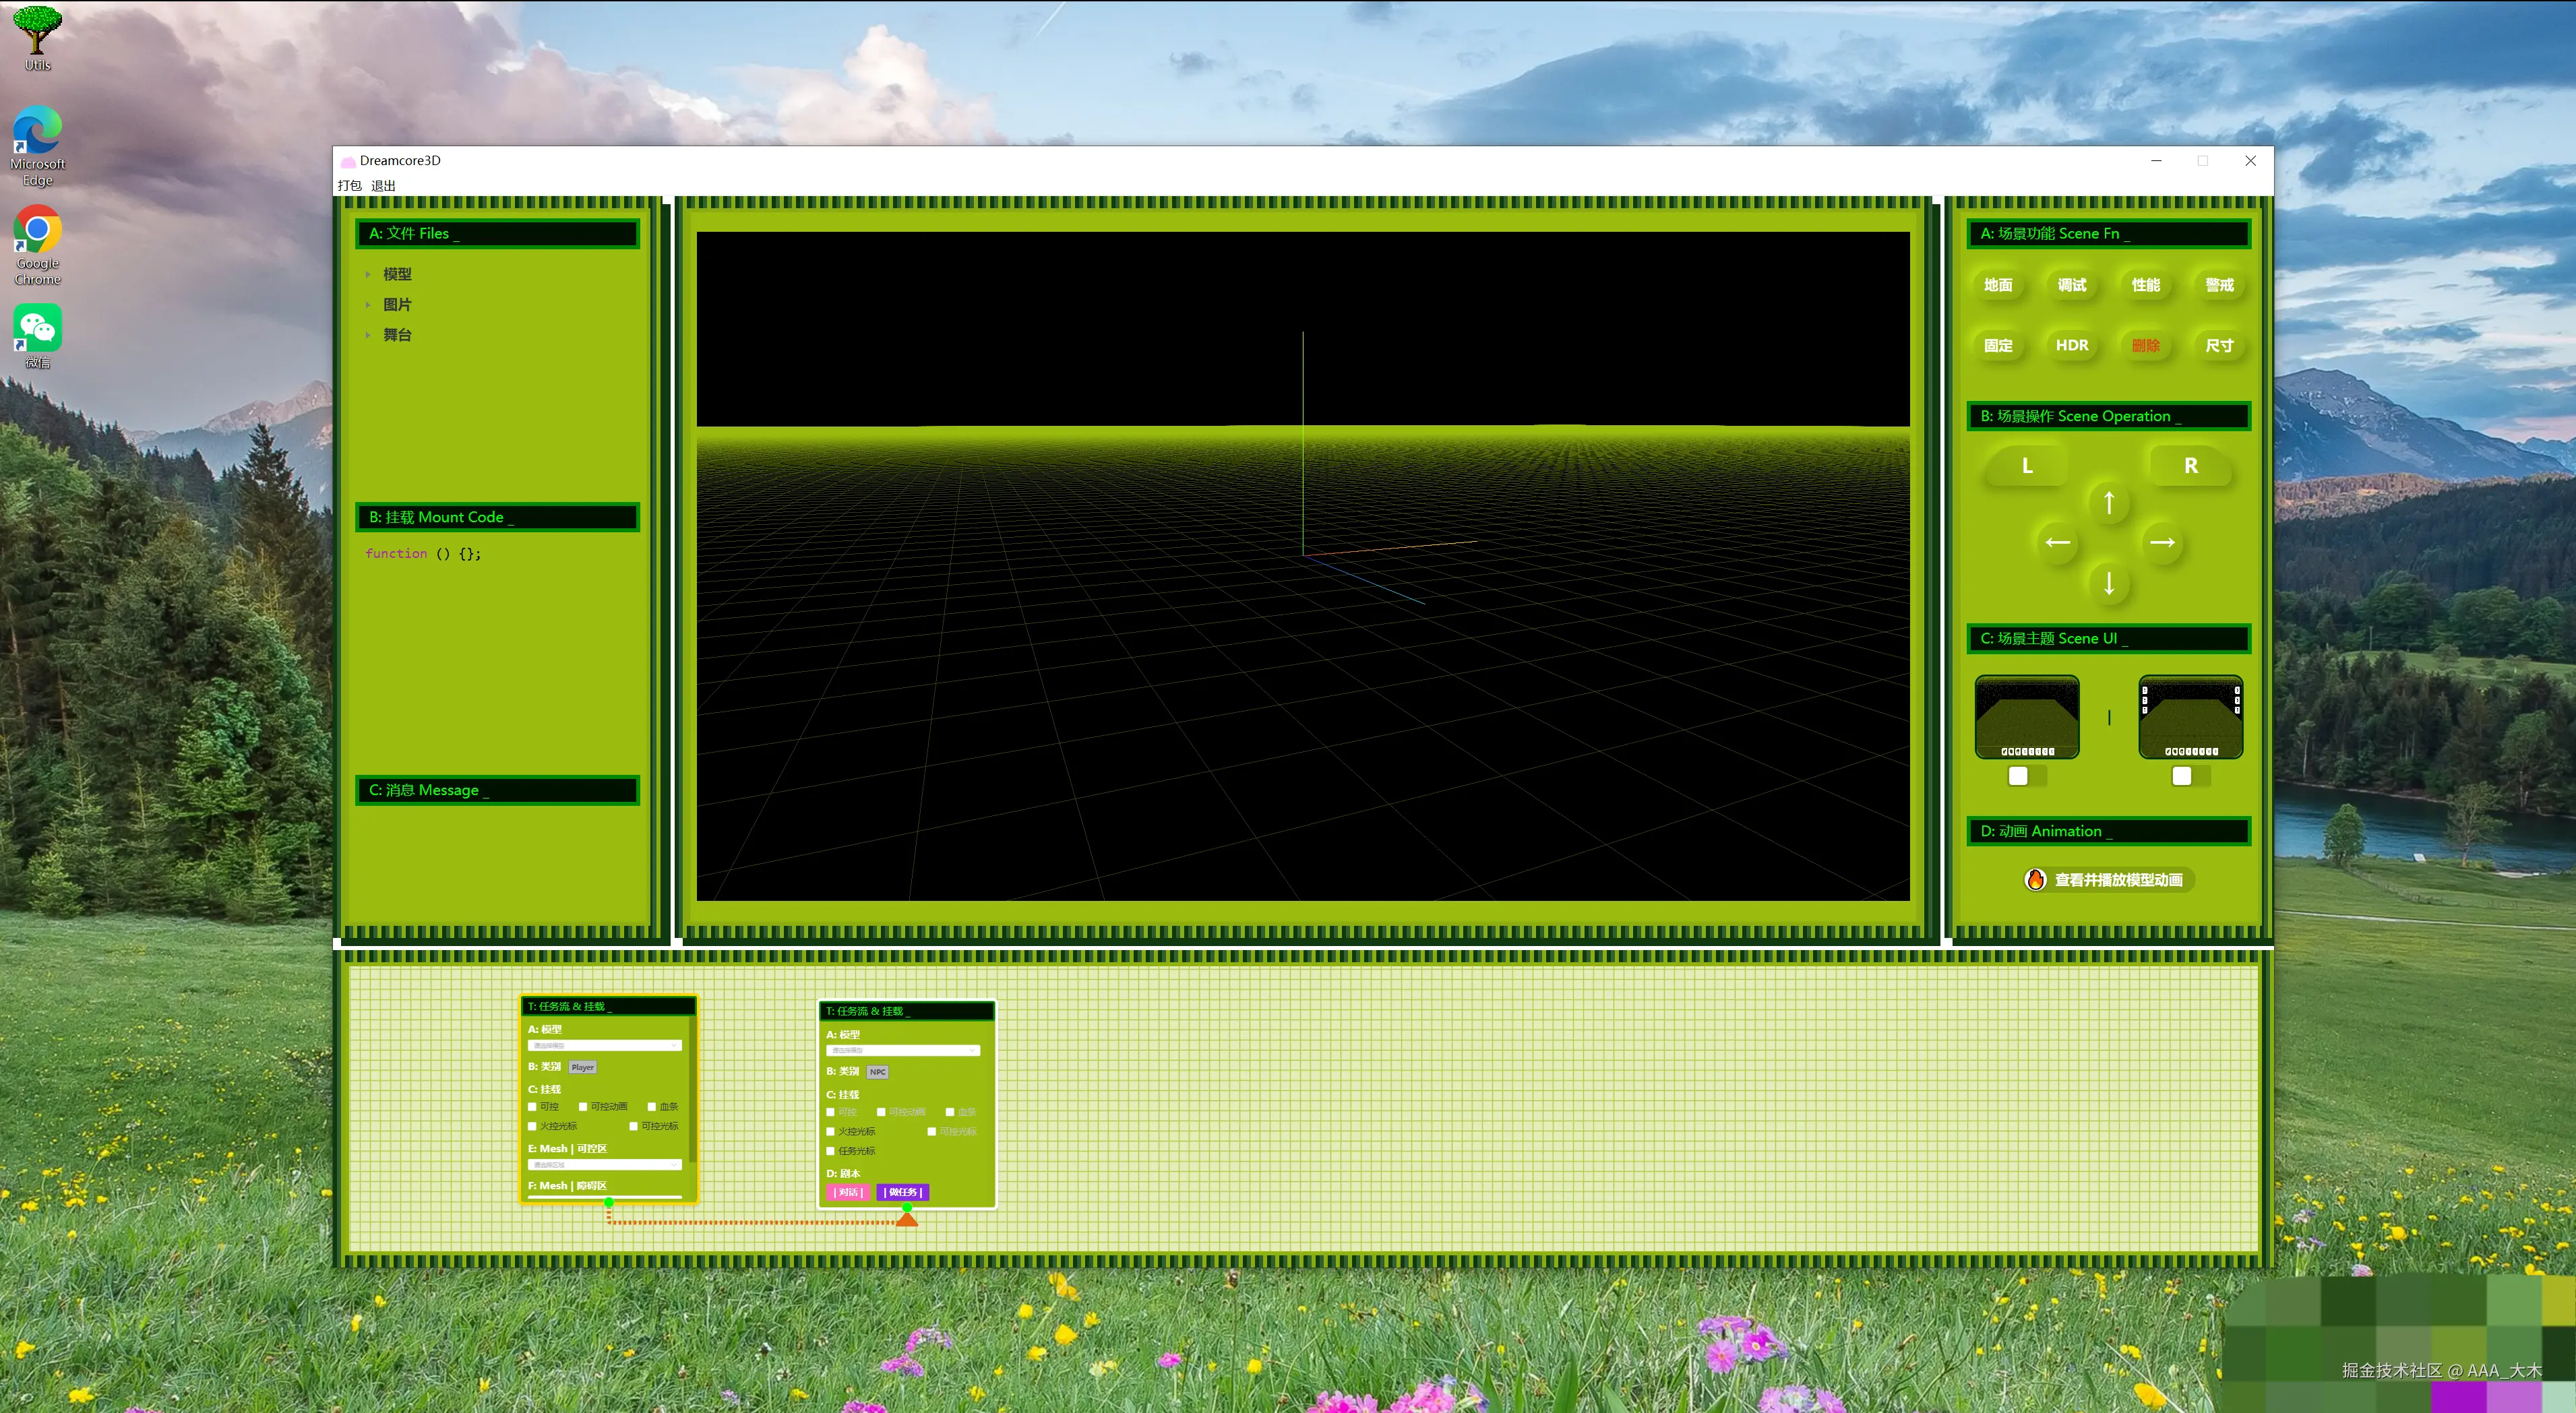Check 可控 in the Player task node
Image resolution: width=2576 pixels, height=1413 pixels.
[x=533, y=1107]
